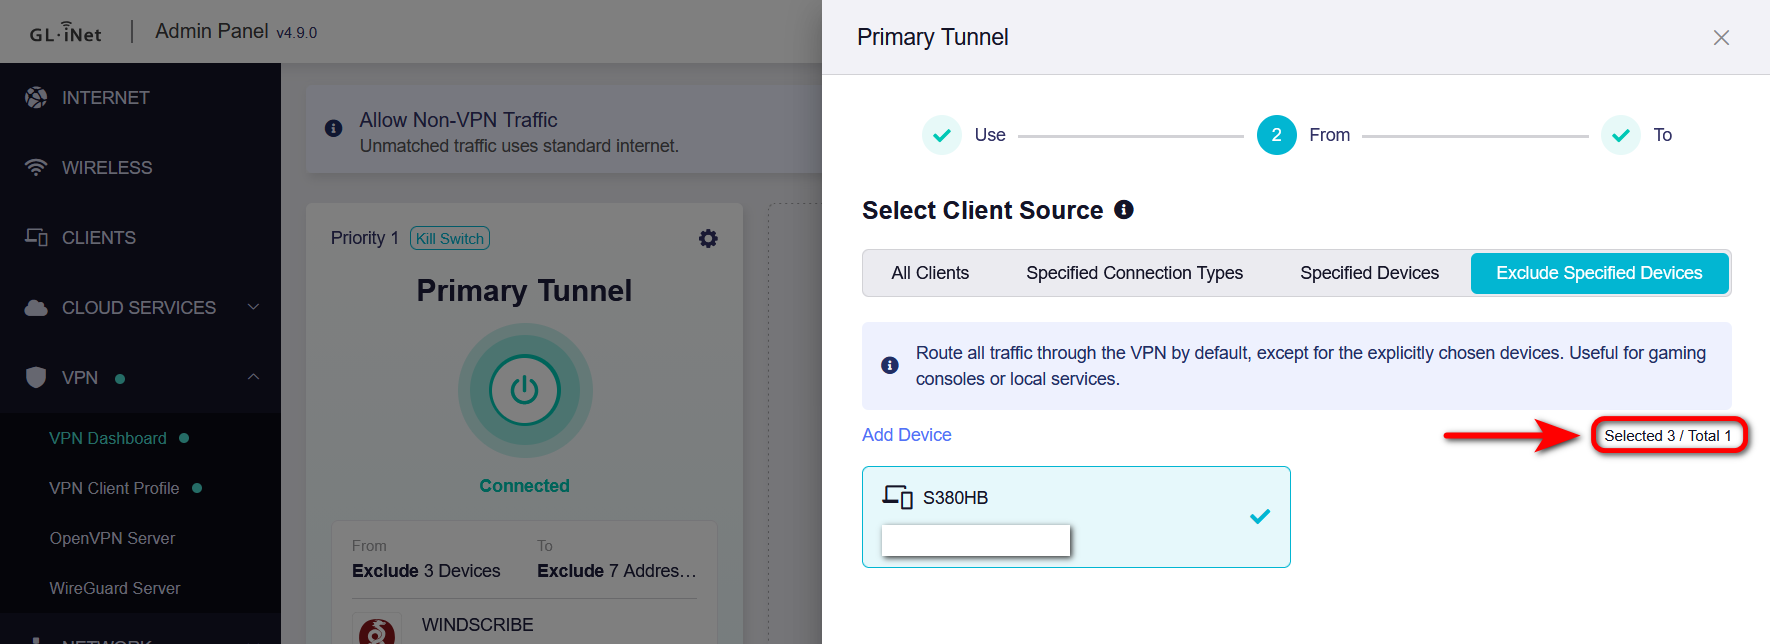This screenshot has width=1770, height=644.
Task: Collapse the VPN menu chevron
Action: (x=253, y=377)
